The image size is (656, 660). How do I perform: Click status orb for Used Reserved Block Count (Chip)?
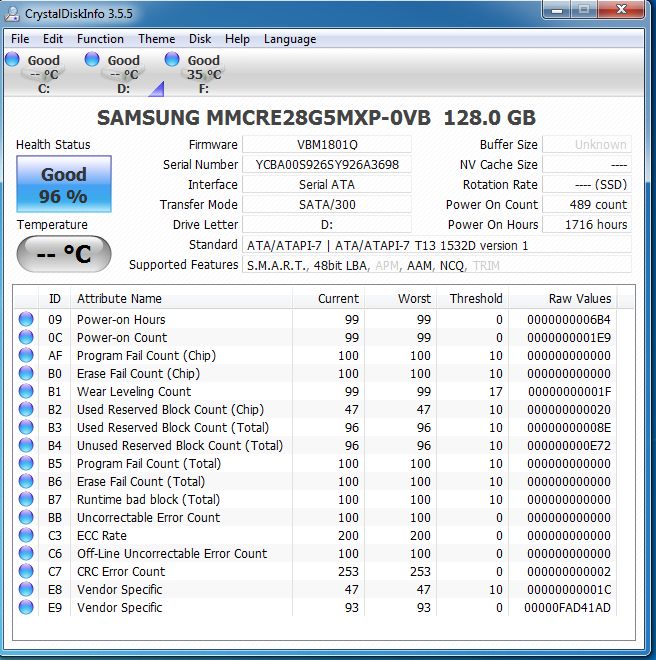click(x=26, y=409)
